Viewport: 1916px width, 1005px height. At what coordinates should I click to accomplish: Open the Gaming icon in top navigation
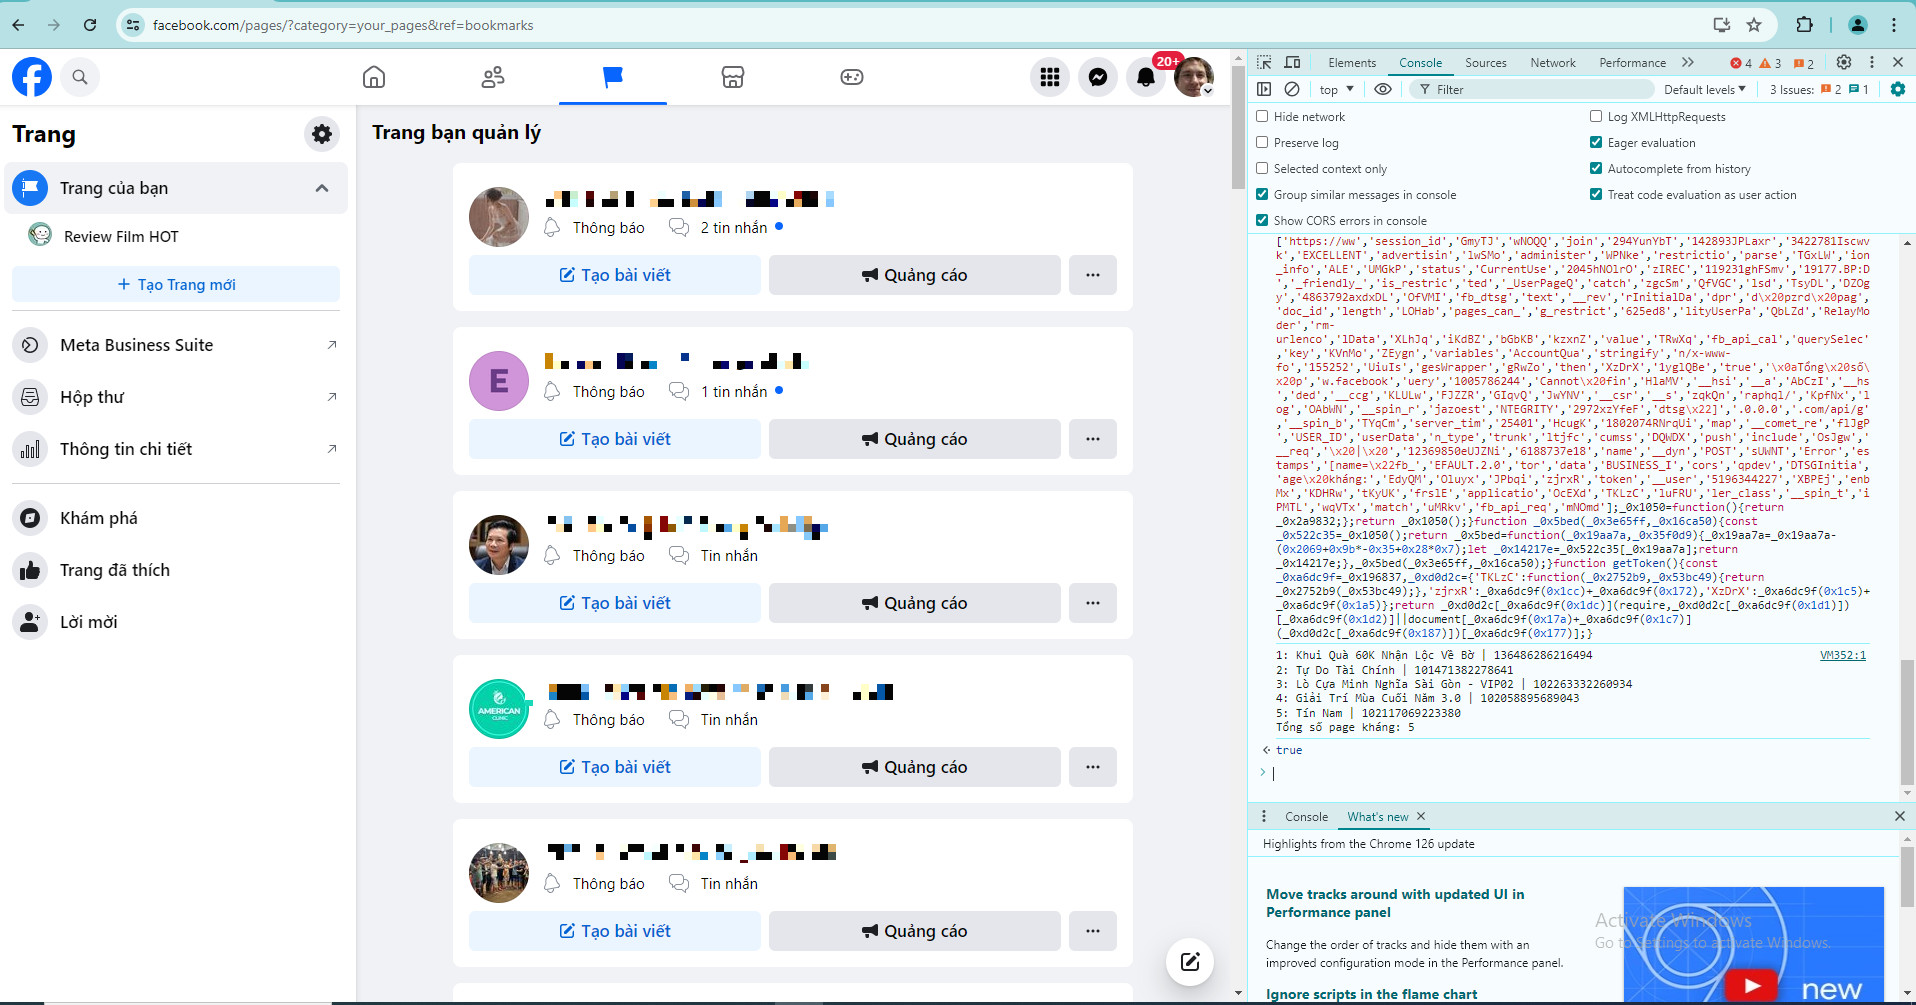point(851,77)
